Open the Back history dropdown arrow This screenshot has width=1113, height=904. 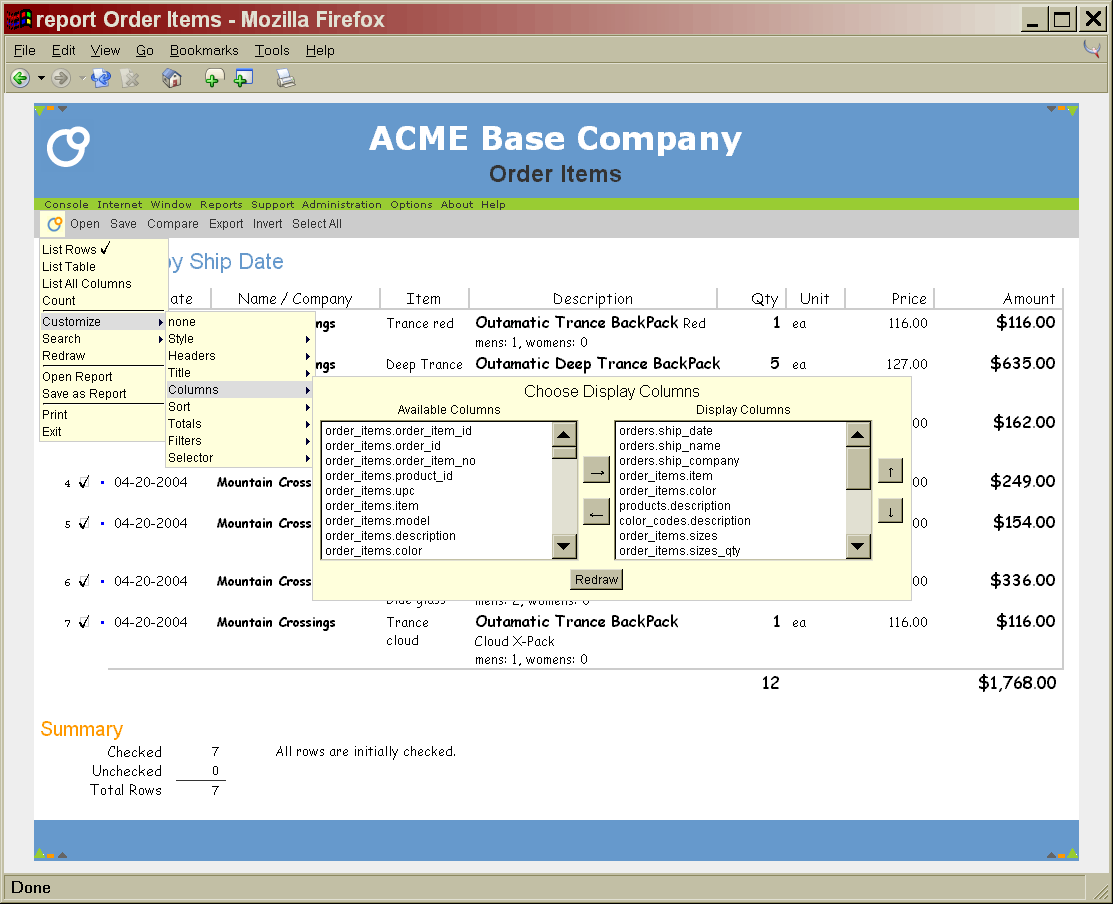coord(41,78)
